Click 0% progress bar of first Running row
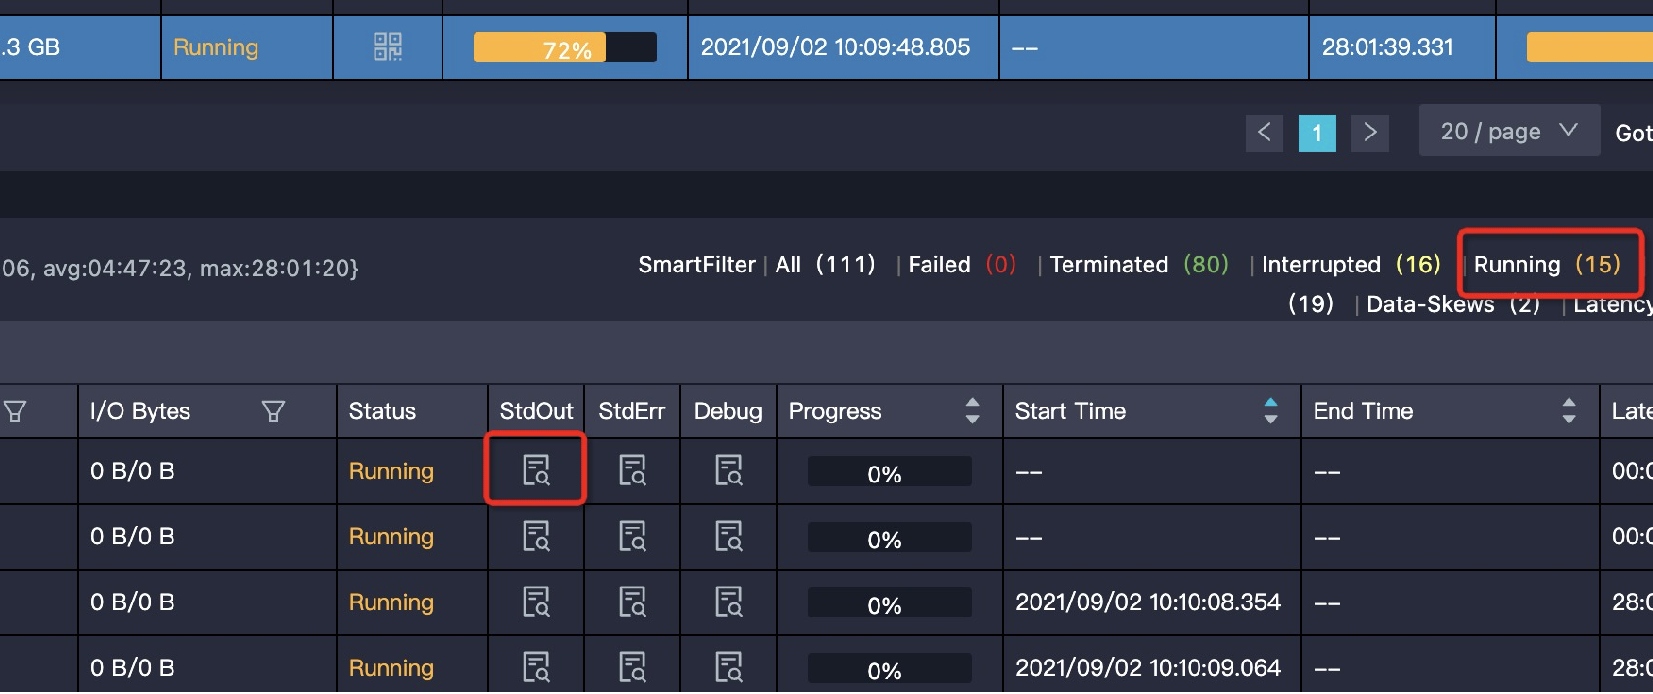 point(889,471)
